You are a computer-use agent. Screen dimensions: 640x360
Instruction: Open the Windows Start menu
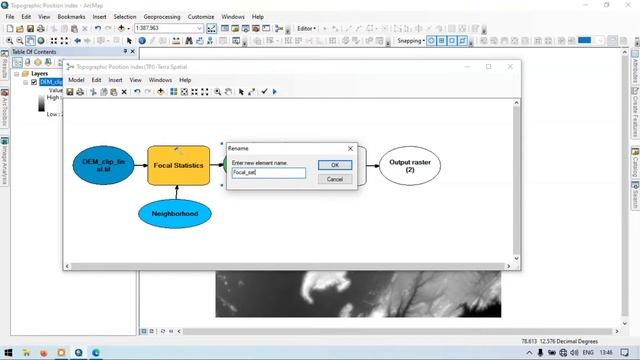(x=8, y=353)
